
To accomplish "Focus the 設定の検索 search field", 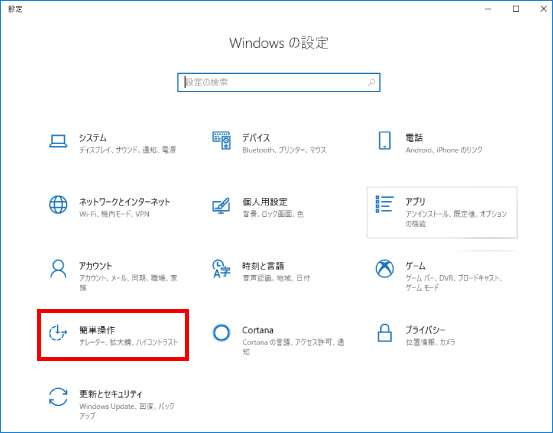I will click(279, 83).
